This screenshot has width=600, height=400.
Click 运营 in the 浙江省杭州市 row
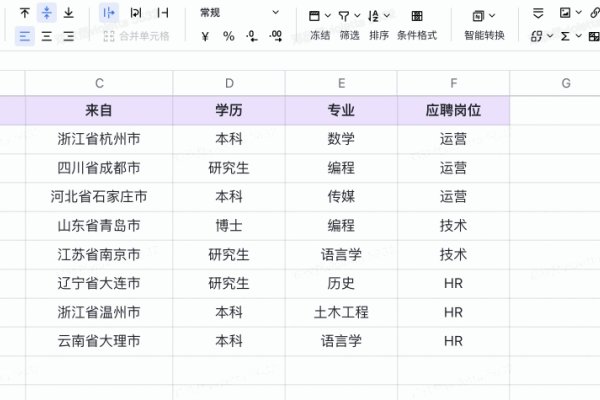point(453,139)
